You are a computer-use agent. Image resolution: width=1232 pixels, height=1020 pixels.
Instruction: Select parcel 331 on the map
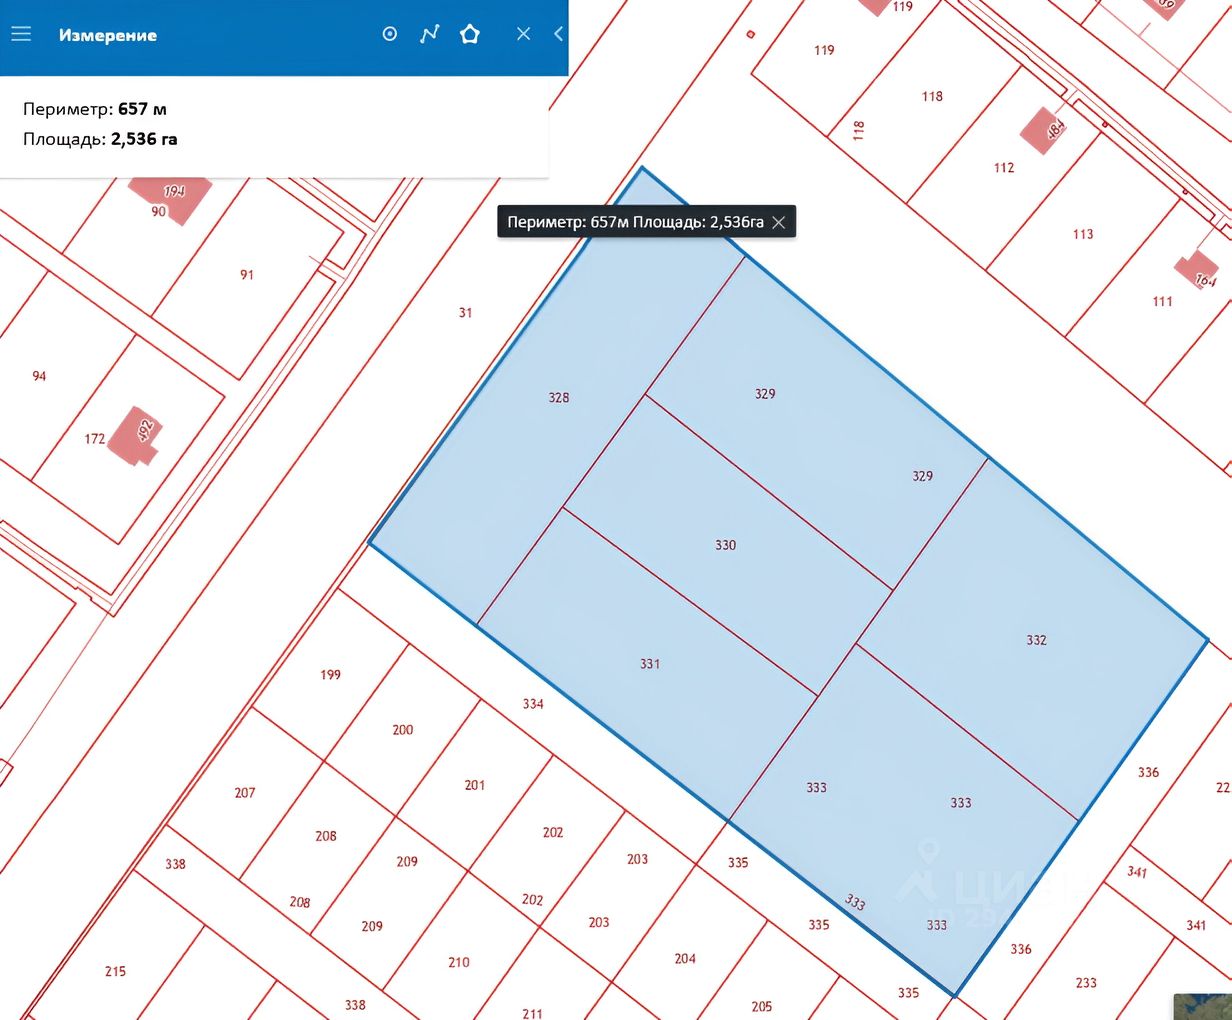[x=650, y=663]
